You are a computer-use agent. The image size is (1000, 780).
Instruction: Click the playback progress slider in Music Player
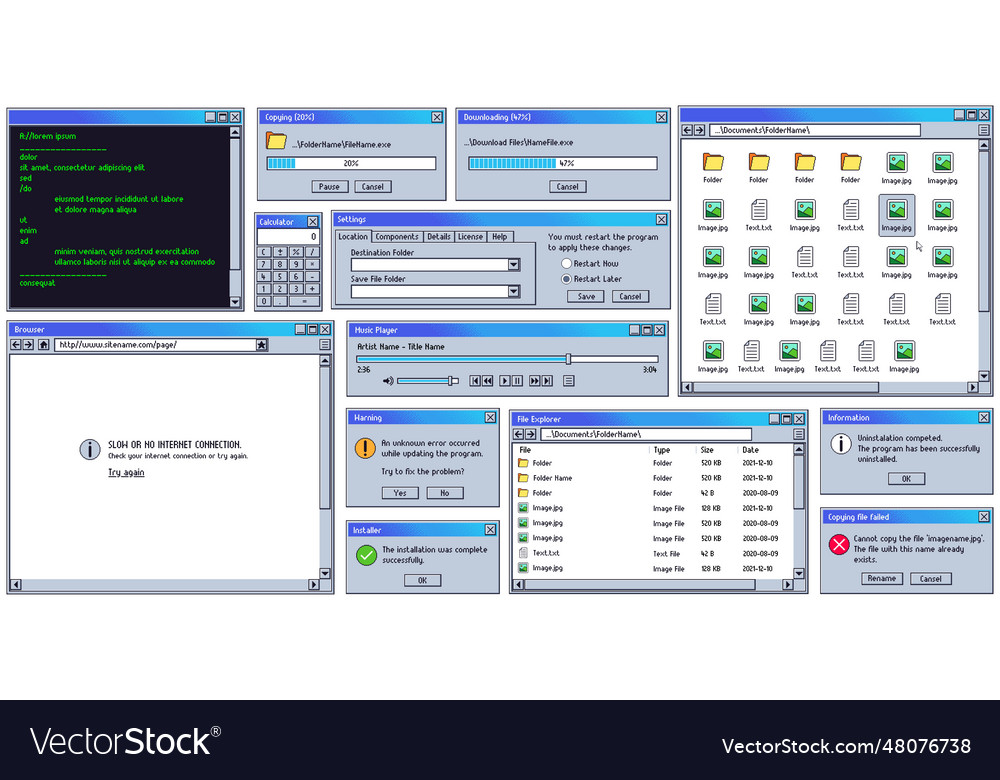point(569,359)
